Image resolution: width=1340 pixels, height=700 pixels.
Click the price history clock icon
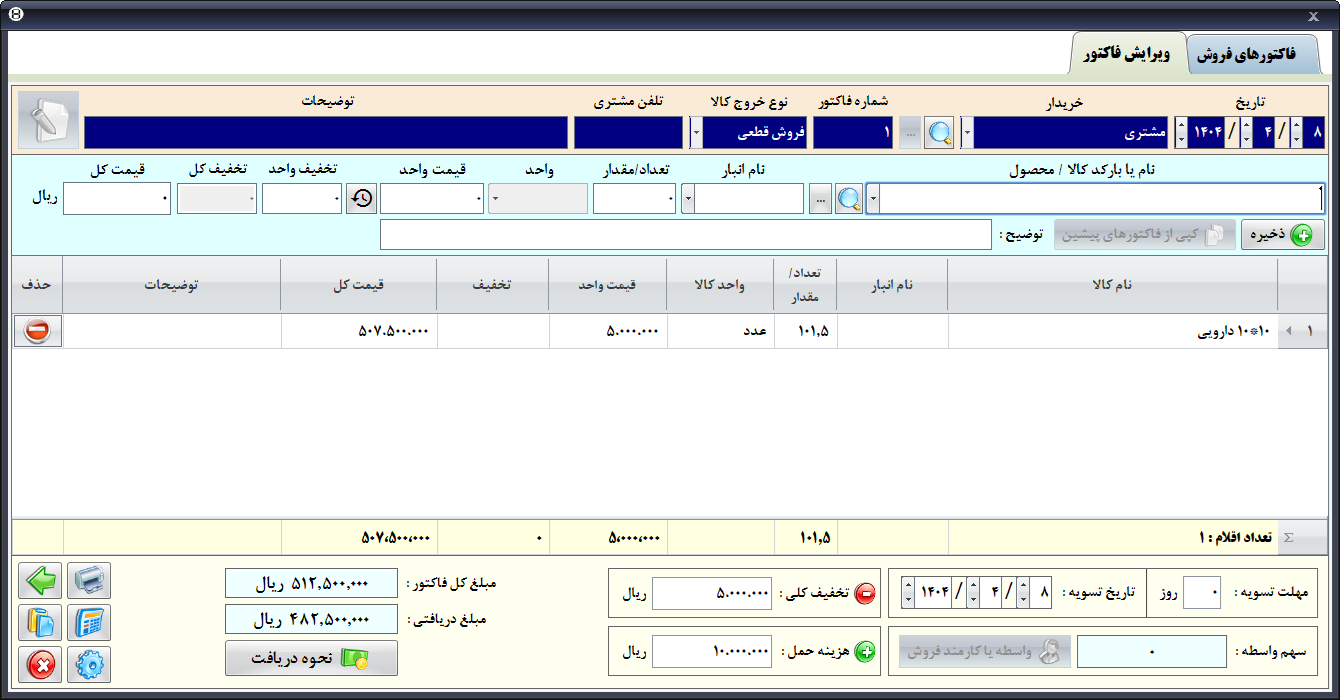tap(362, 199)
